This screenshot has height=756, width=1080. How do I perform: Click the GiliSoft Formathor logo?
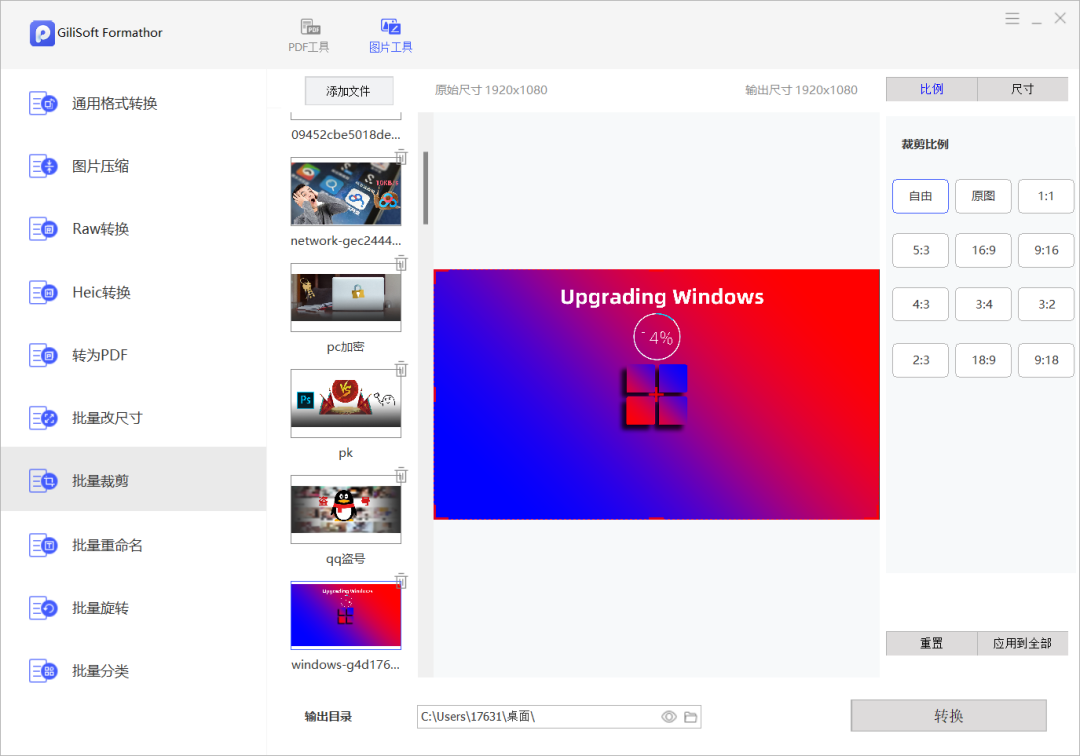(x=42, y=32)
